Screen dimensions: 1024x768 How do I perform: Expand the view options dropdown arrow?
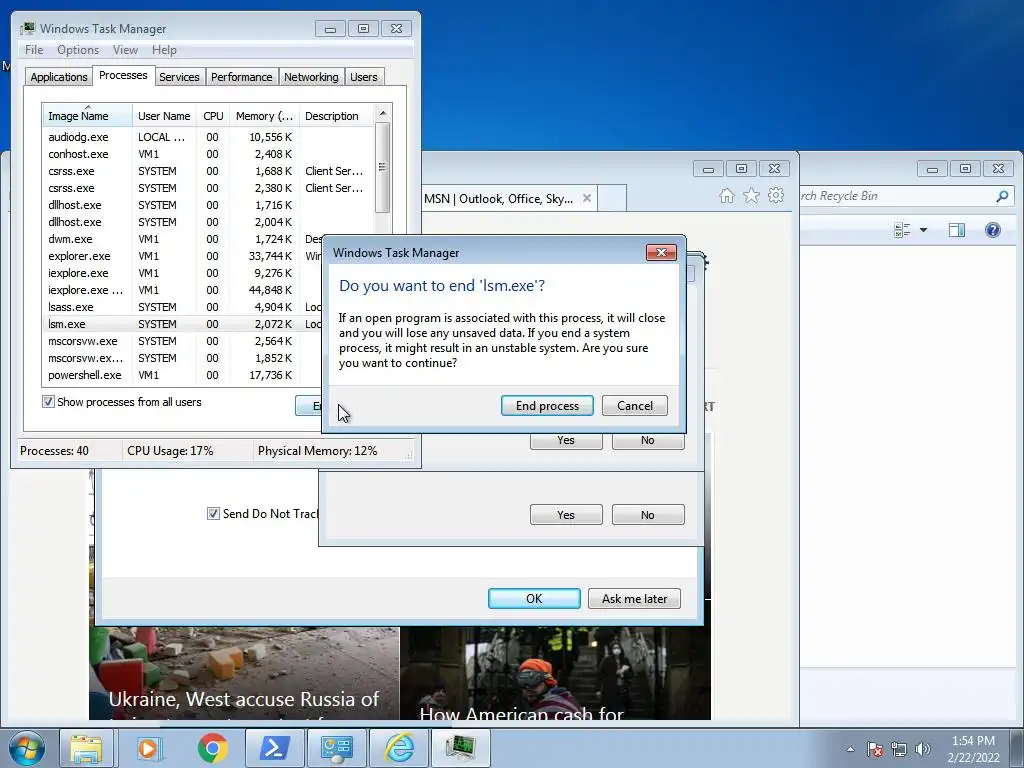click(923, 230)
